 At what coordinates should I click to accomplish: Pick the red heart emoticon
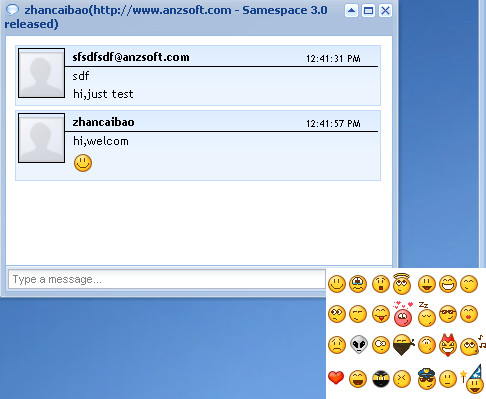336,378
